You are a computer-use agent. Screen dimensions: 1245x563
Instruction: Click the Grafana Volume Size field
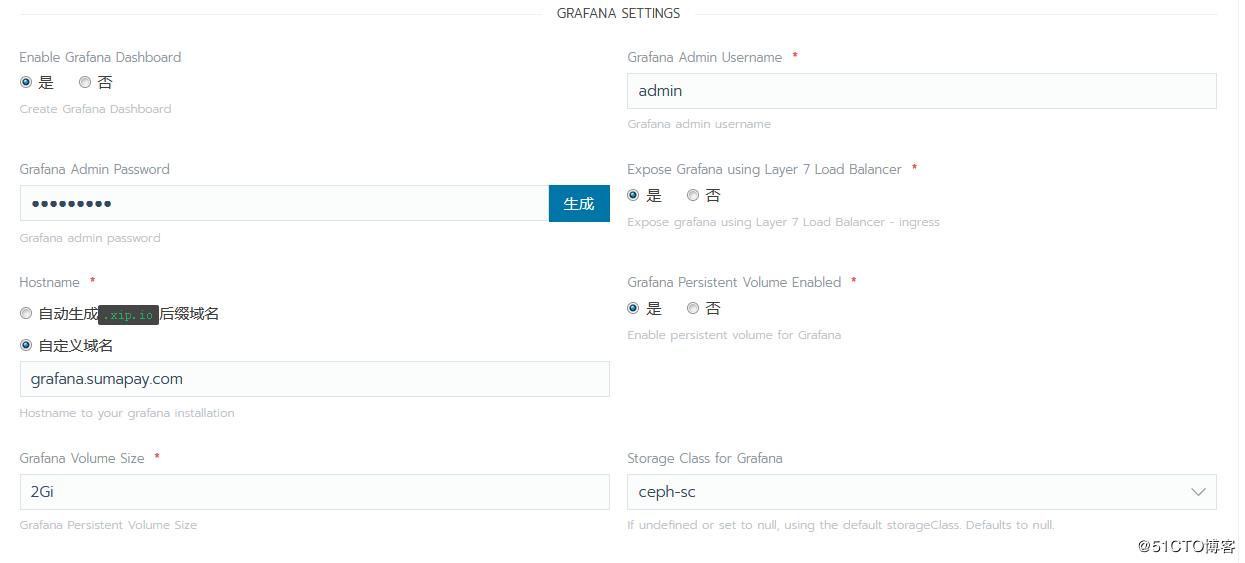click(314, 492)
